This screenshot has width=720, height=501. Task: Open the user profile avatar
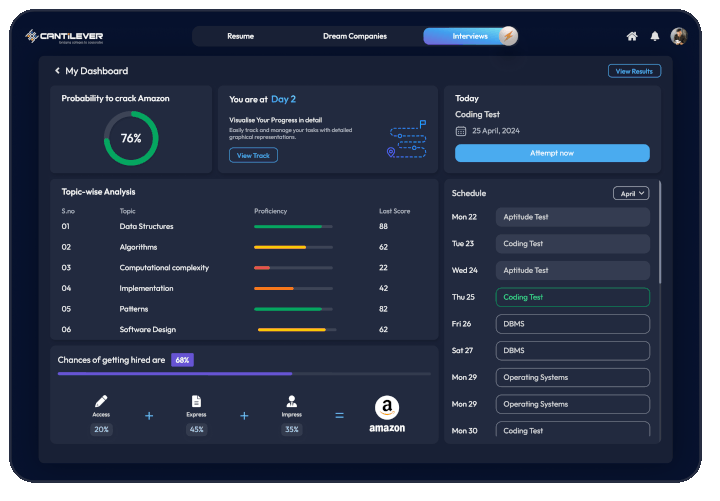click(679, 36)
